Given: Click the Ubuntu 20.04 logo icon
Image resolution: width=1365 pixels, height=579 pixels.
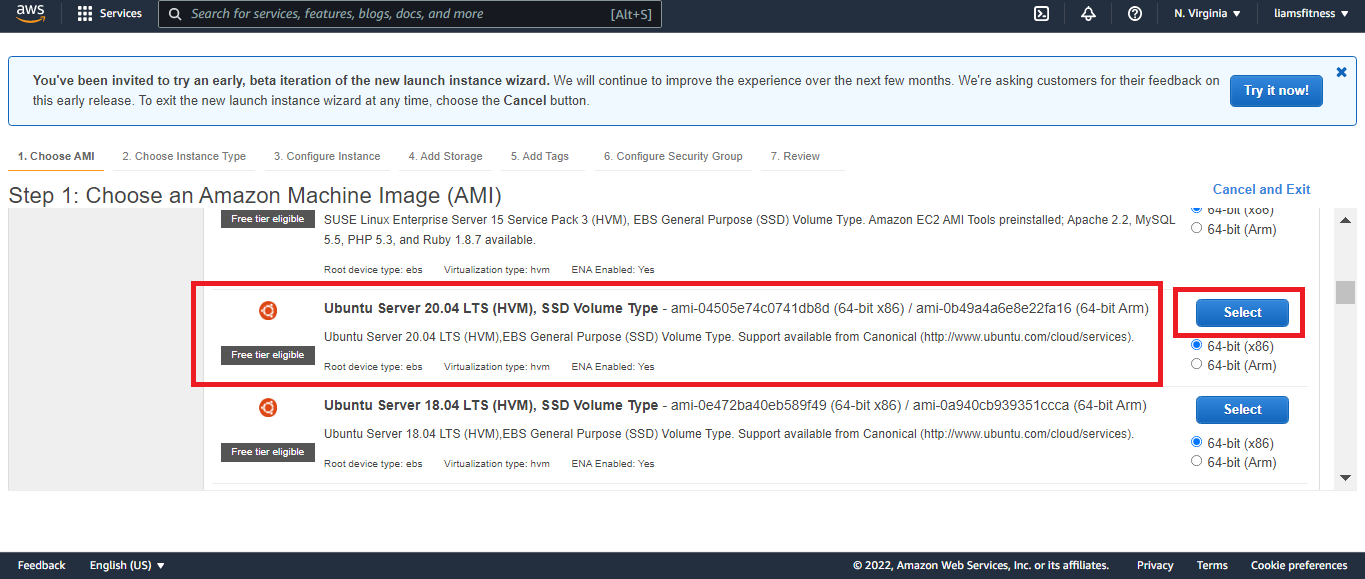Looking at the screenshot, I should (x=267, y=311).
